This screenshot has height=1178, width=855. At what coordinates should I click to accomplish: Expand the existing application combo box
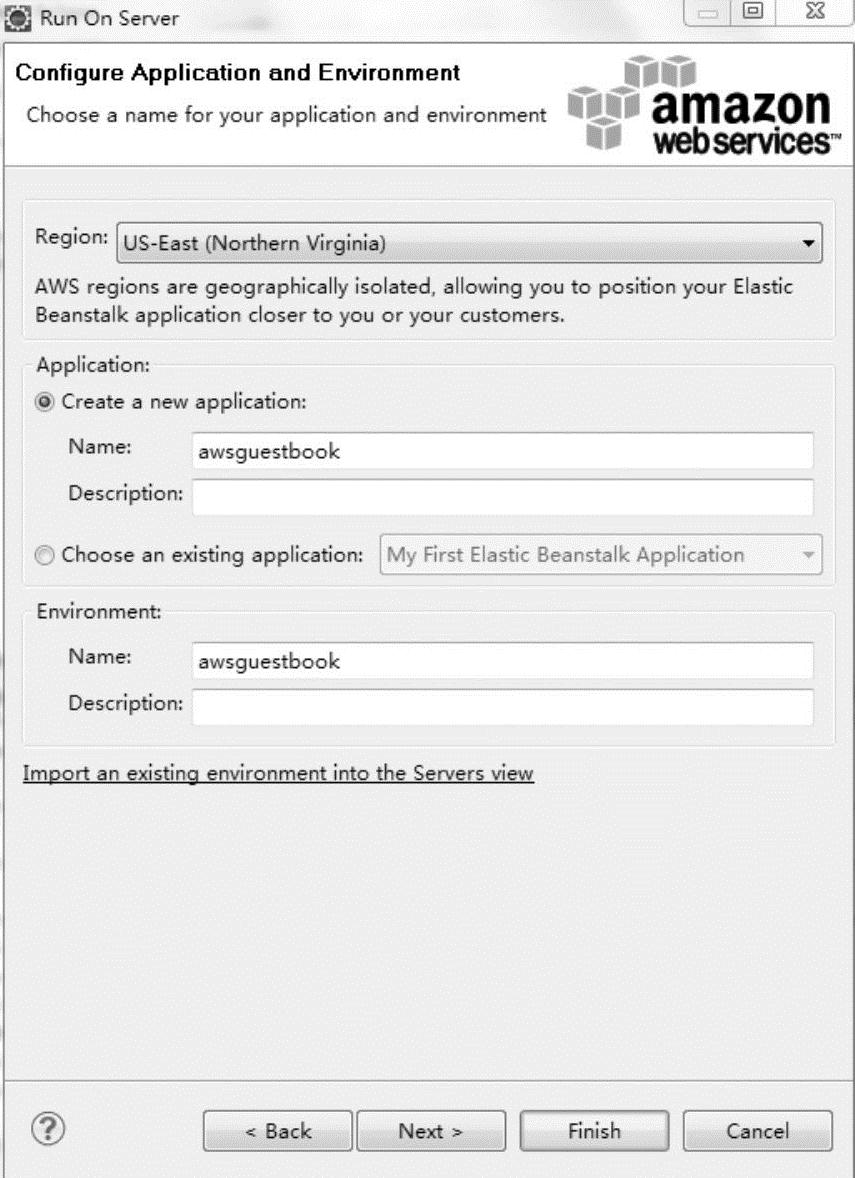(601, 555)
